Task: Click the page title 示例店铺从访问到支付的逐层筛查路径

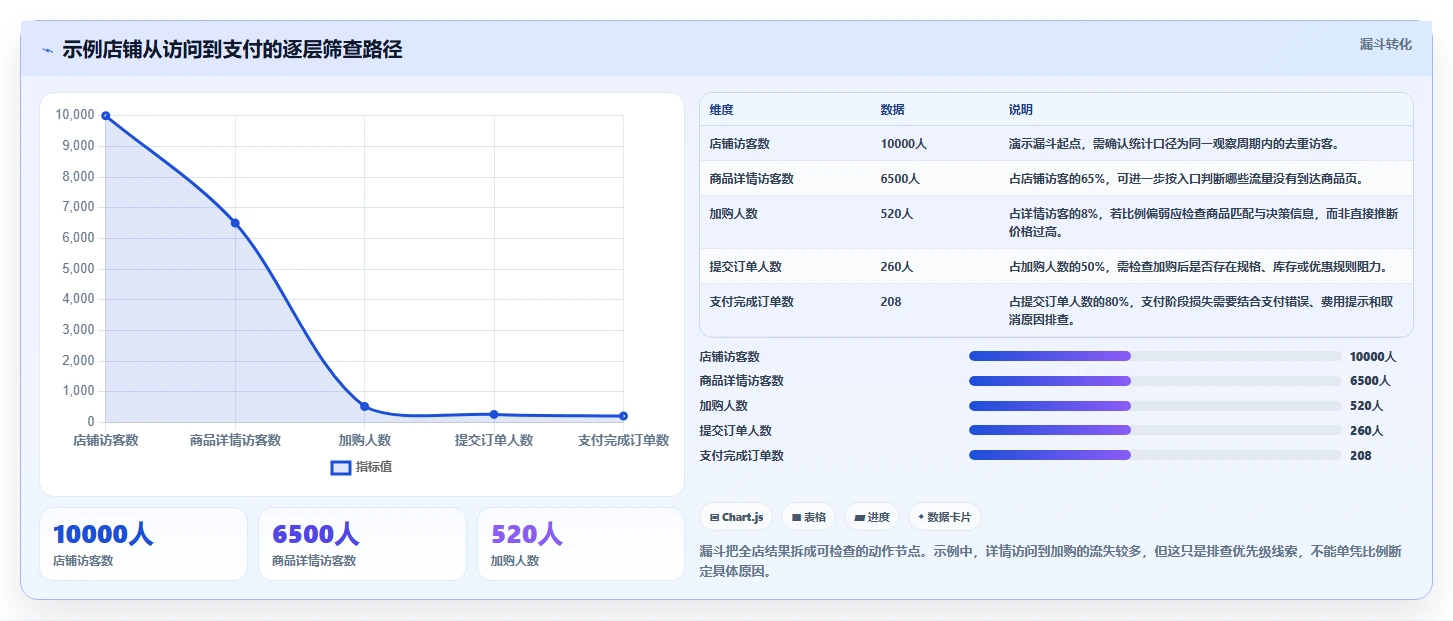Action: coord(232,49)
